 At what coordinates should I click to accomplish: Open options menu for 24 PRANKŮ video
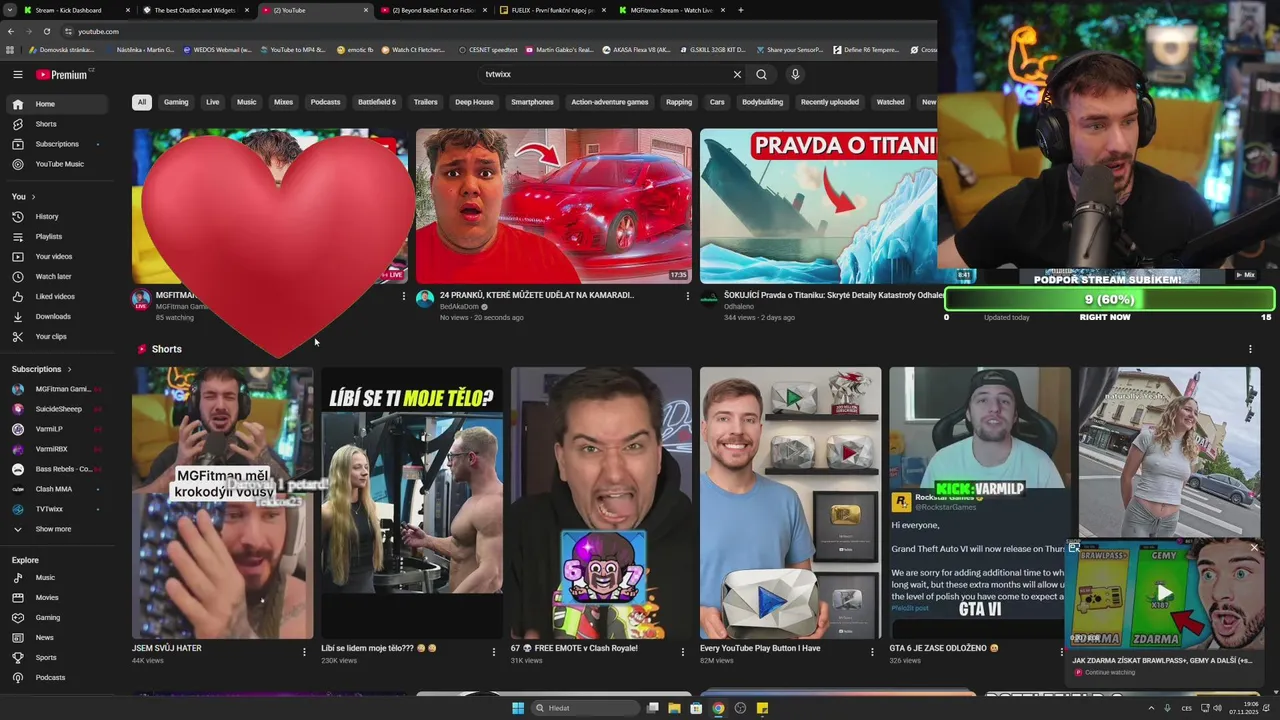687,296
